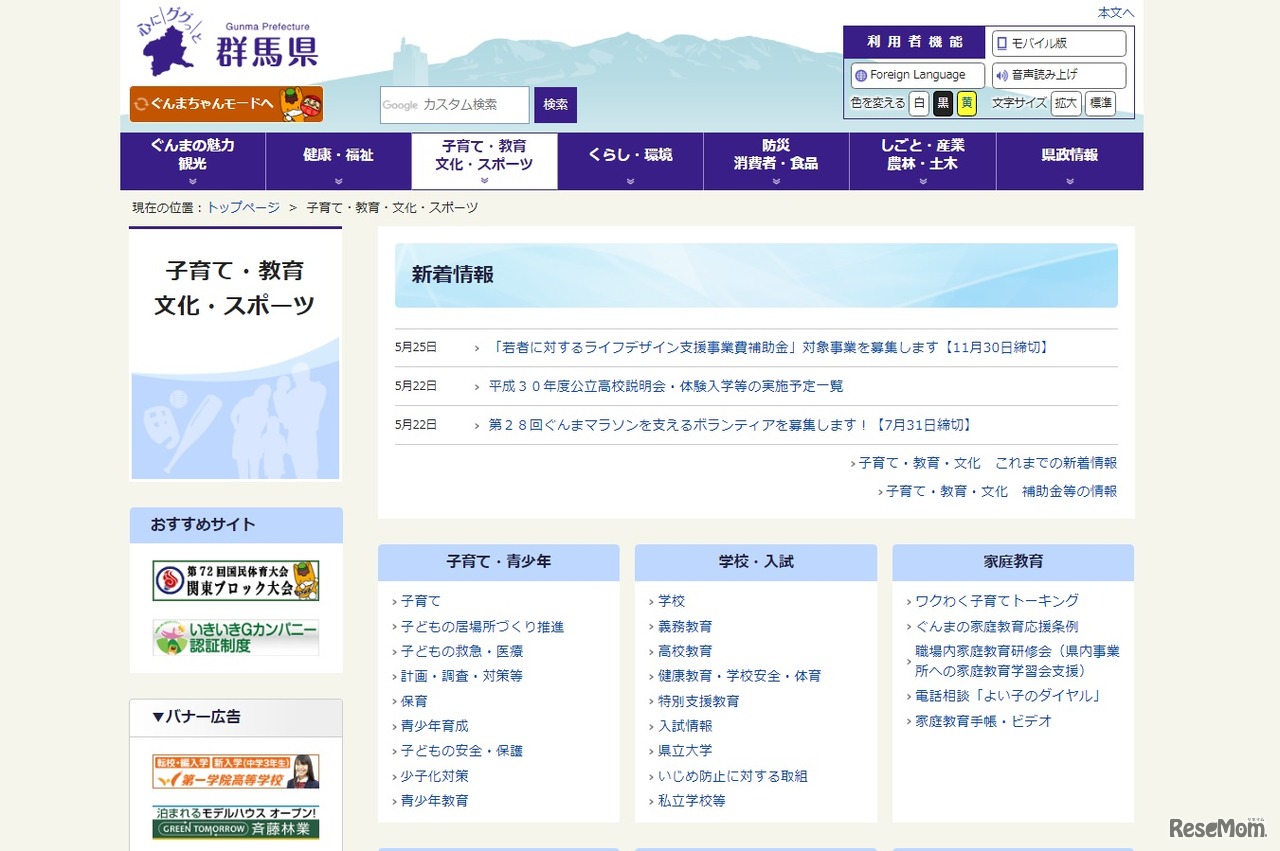Go to トップページ breadcrumb link
The image size is (1280, 851).
243,208
